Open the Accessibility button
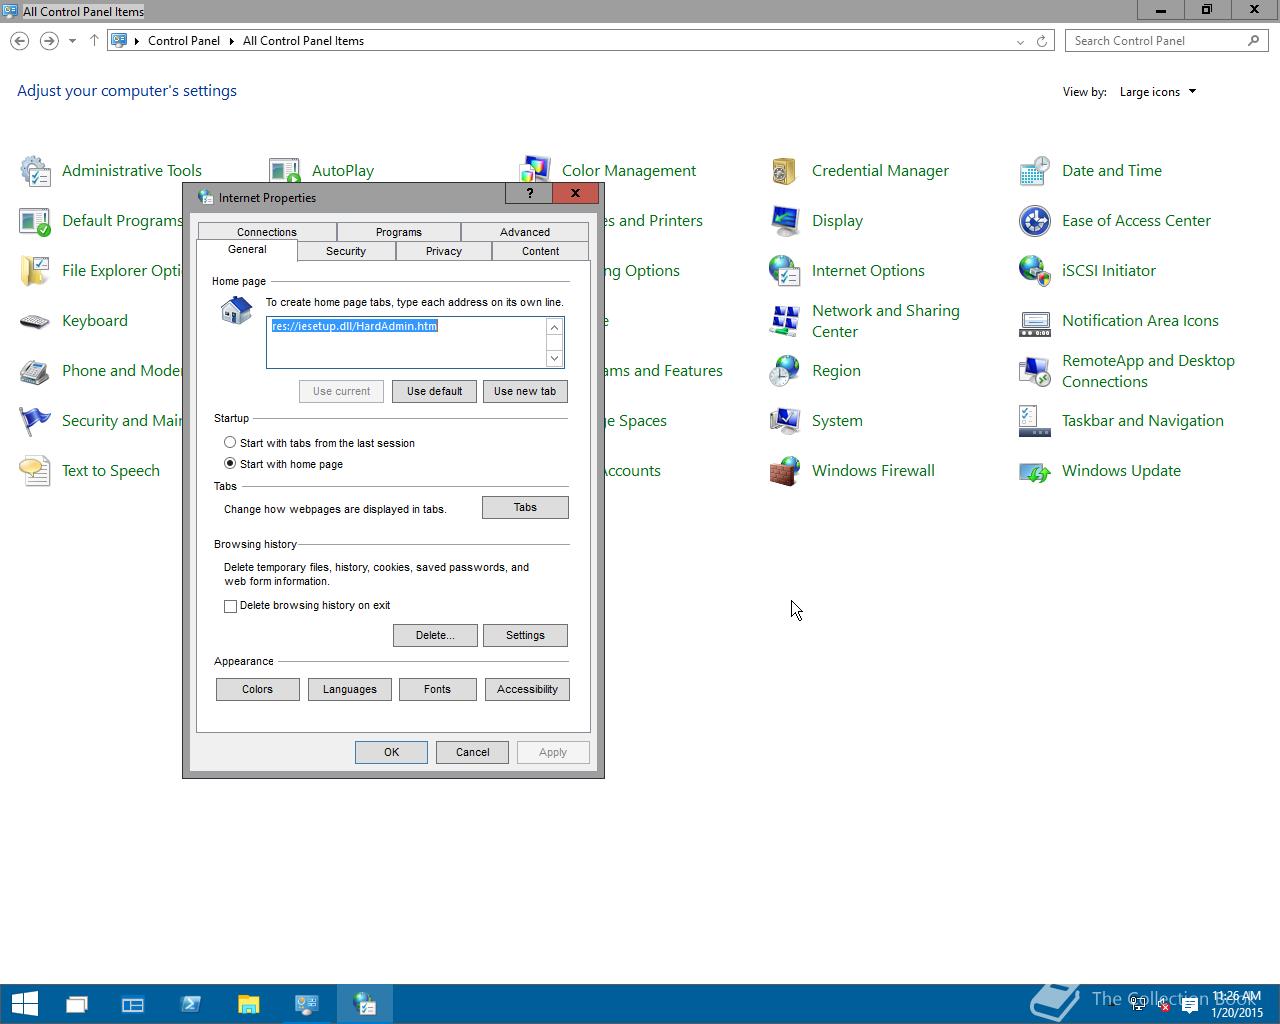The width and height of the screenshot is (1280, 1024). 527,689
